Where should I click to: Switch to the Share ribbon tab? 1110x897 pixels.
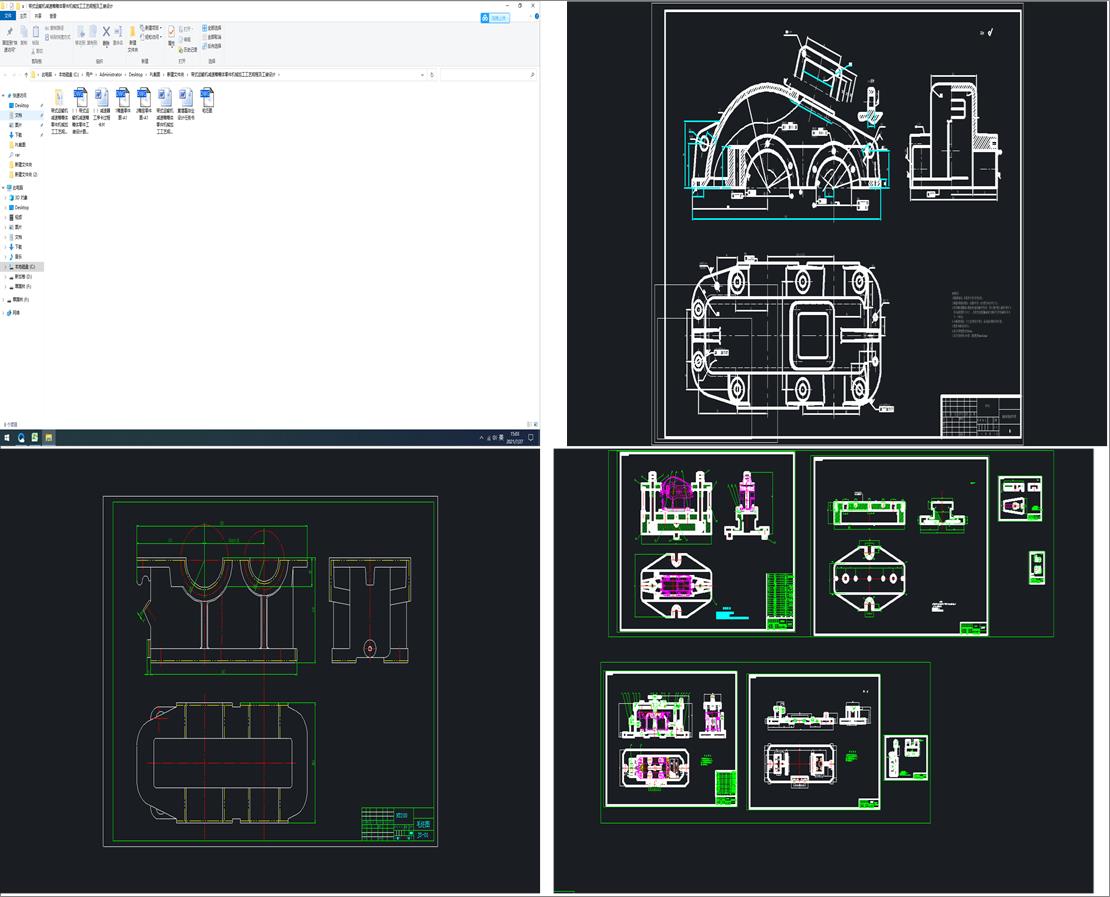pos(38,16)
